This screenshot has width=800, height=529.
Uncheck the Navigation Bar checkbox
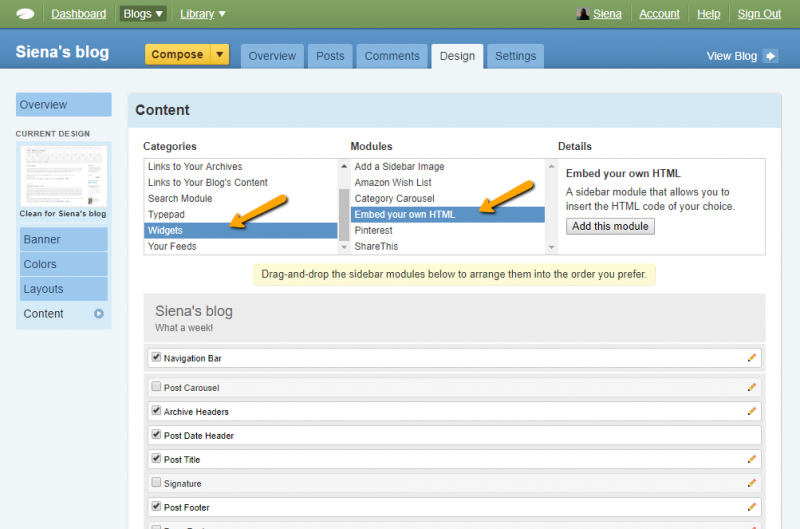[x=156, y=357]
